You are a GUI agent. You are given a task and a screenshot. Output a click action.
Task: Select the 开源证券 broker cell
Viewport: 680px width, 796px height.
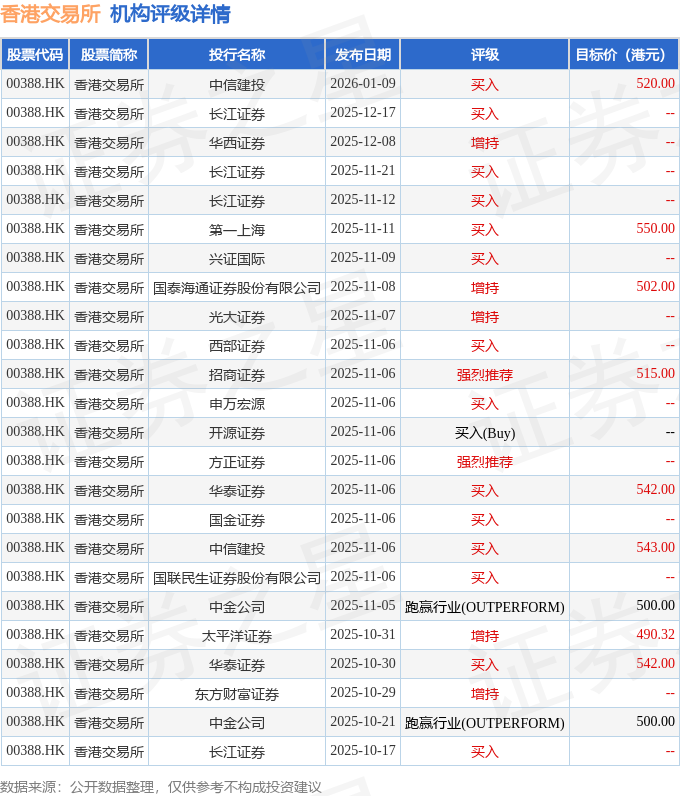click(237, 432)
